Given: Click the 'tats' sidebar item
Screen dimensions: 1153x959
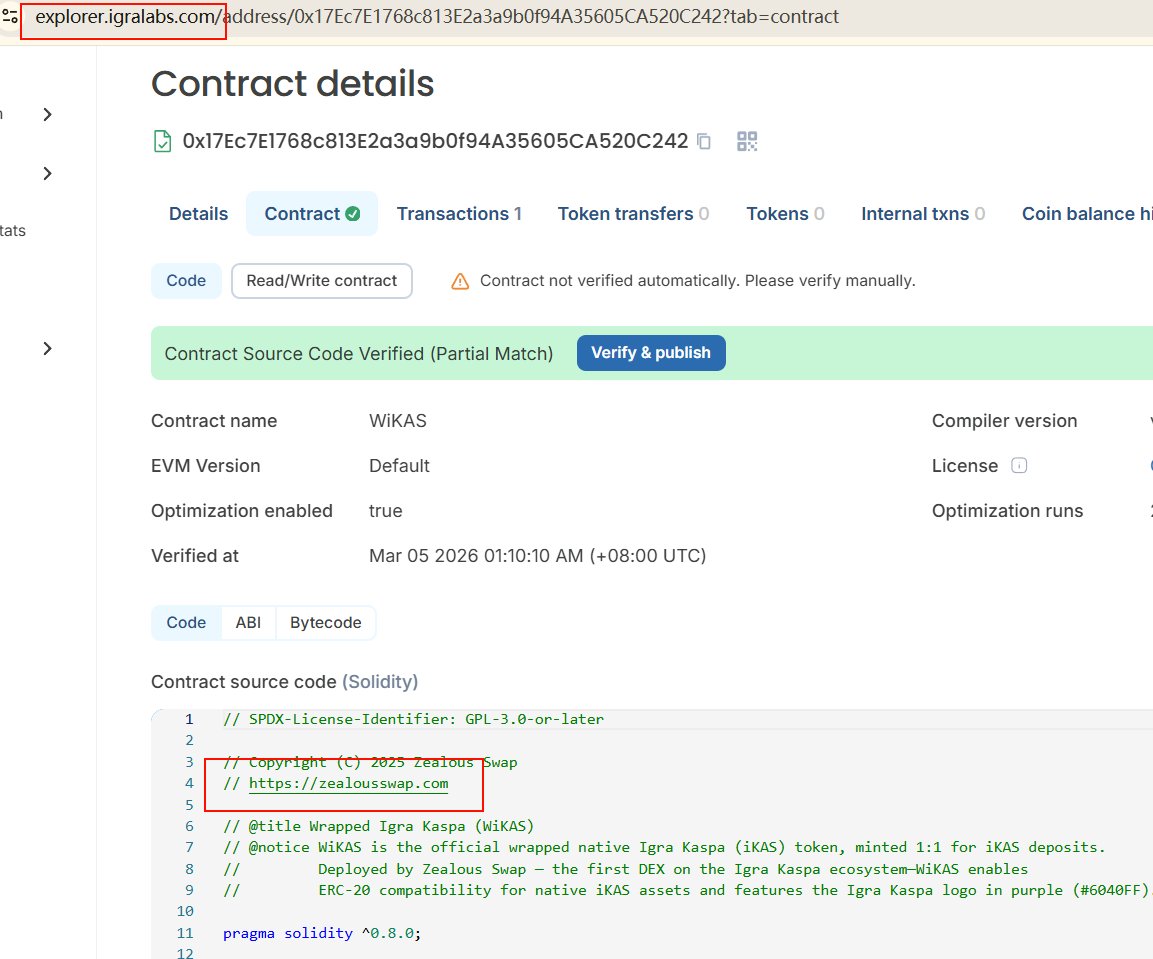Looking at the screenshot, I should [x=13, y=231].
